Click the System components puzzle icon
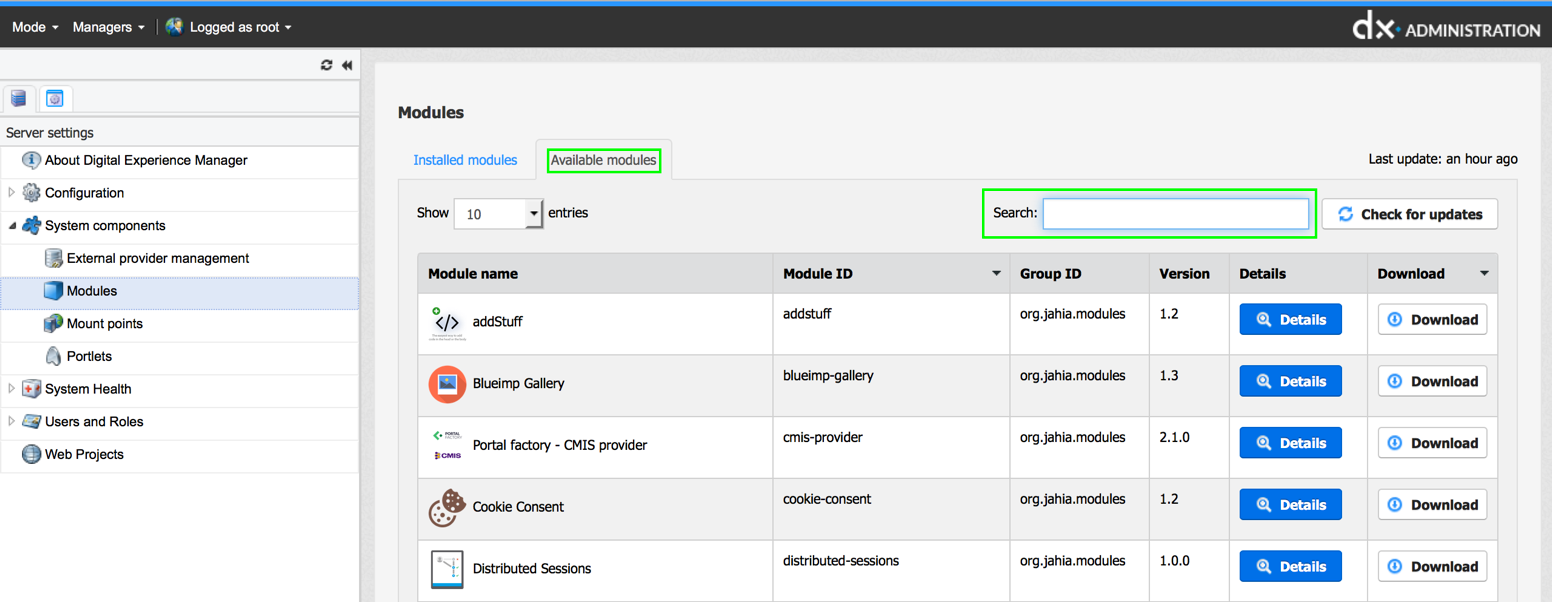The image size is (1552, 602). pos(32,226)
